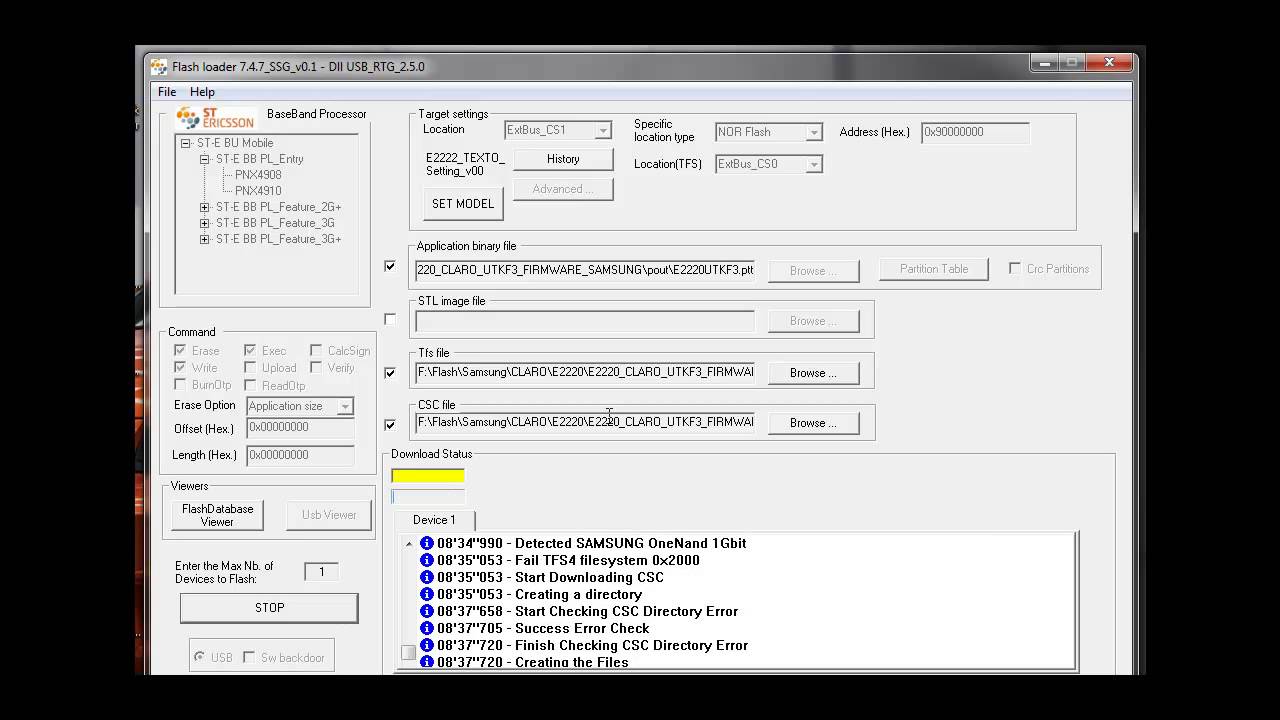The image size is (1280, 720).
Task: Toggle the Application binary file checkbox
Action: coord(390,266)
